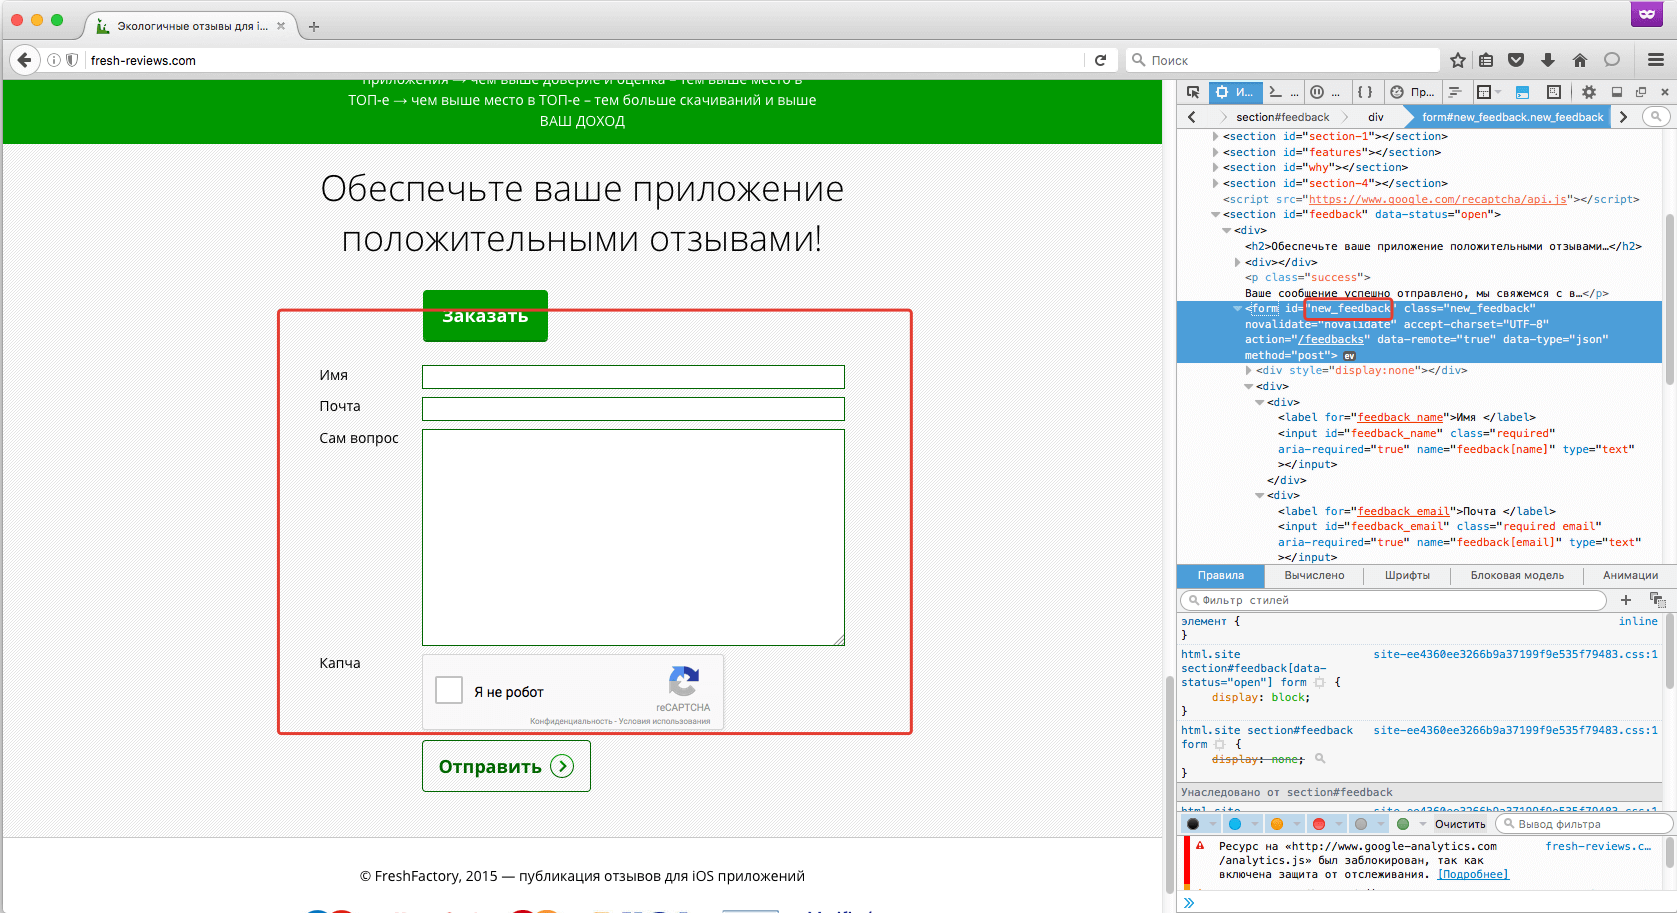
Task: Open the 'Блоковая модель' tab
Action: click(1517, 575)
